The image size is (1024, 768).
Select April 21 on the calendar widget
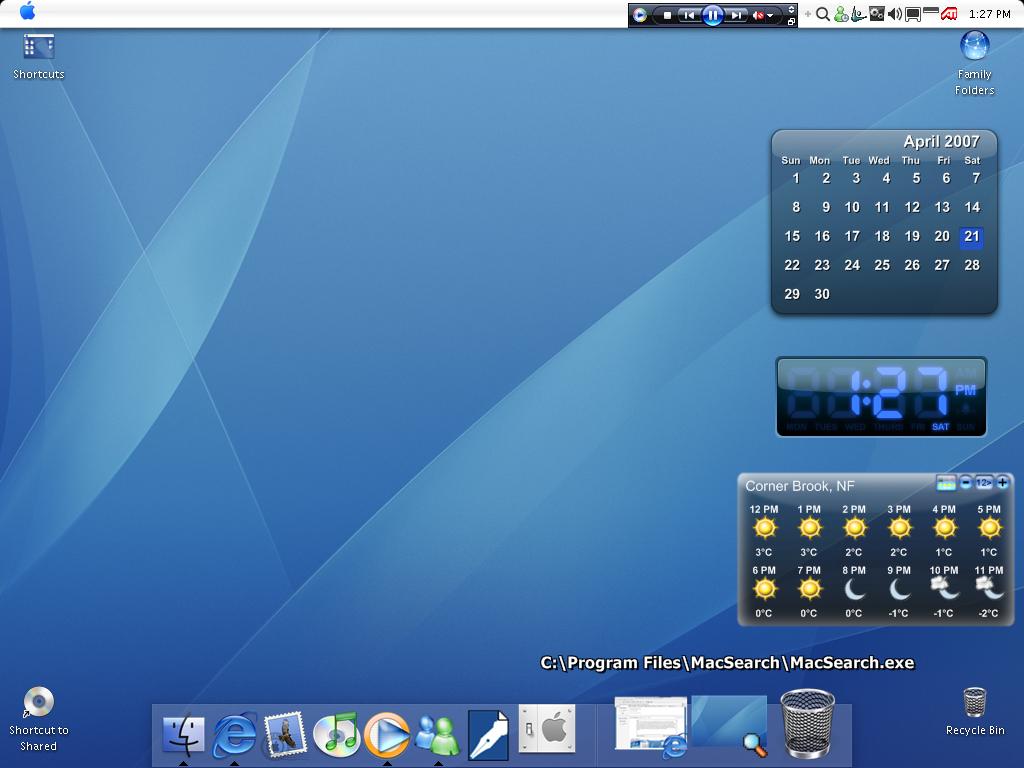972,236
